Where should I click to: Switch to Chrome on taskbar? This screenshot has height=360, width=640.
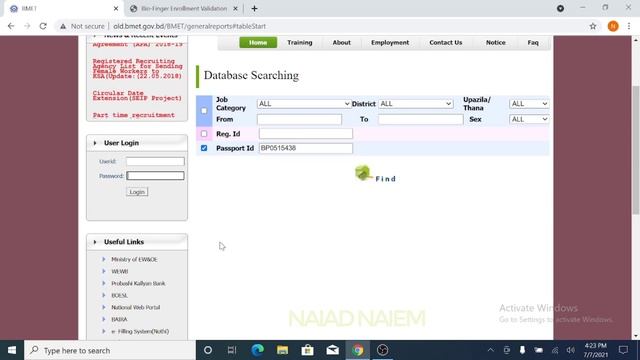click(x=358, y=350)
